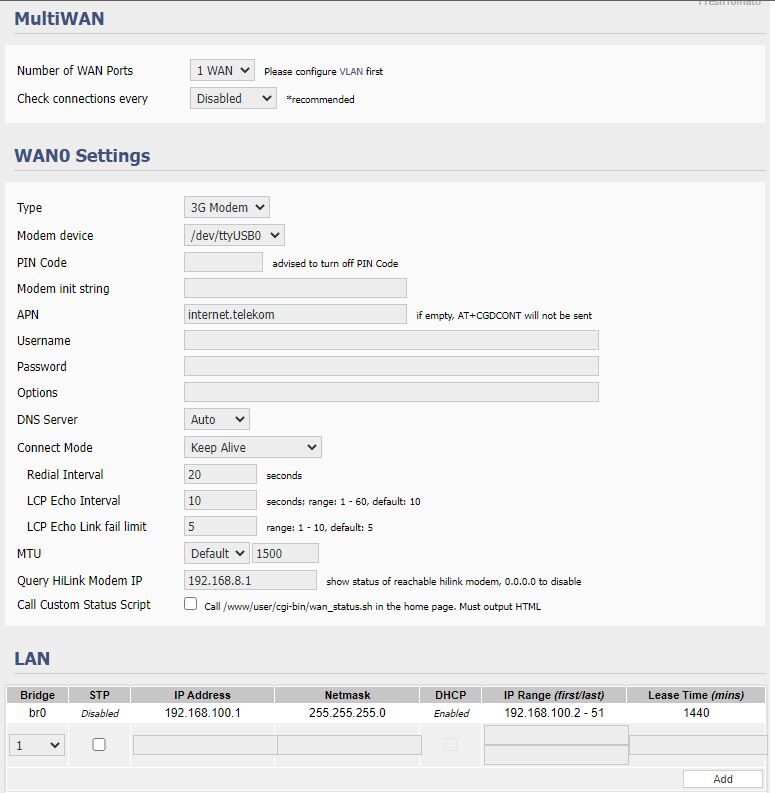Open the Number of WAN Ports dropdown
The height and width of the screenshot is (793, 775).
pos(222,70)
